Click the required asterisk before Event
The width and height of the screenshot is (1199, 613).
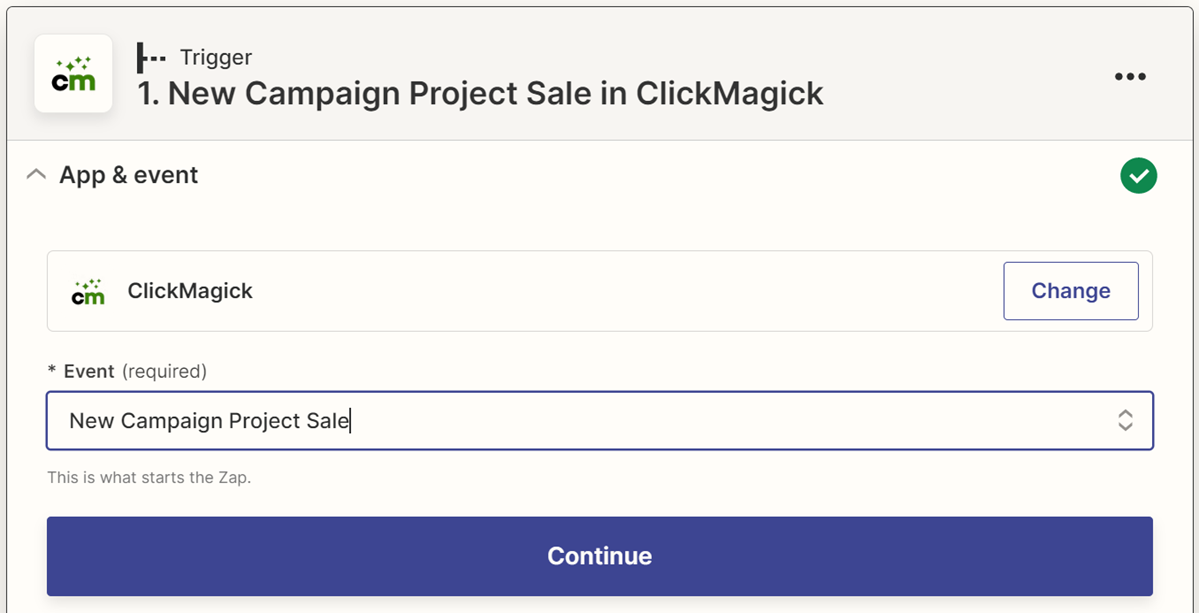[x=52, y=372]
